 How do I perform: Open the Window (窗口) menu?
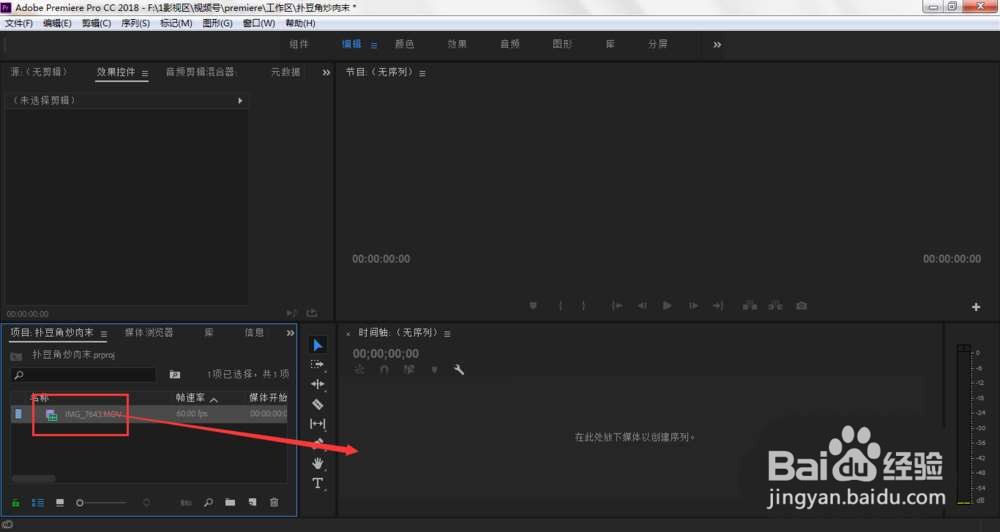(x=258, y=23)
